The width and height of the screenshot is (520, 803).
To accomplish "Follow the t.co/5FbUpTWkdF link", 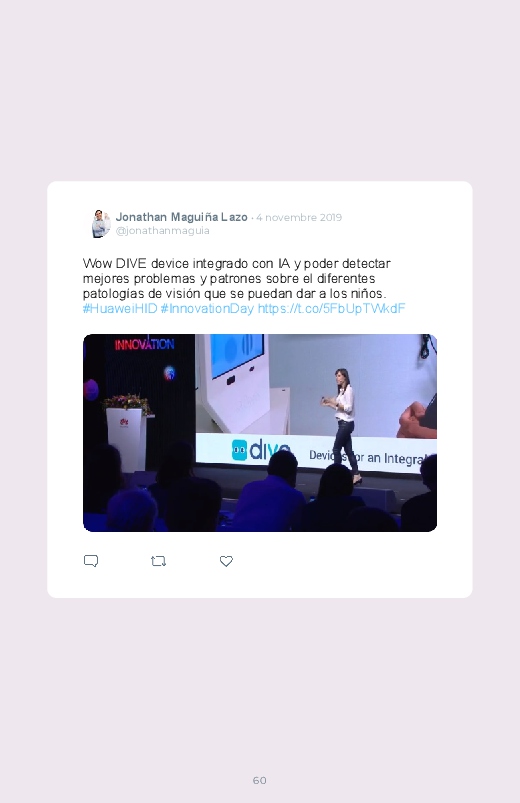I will (331, 308).
